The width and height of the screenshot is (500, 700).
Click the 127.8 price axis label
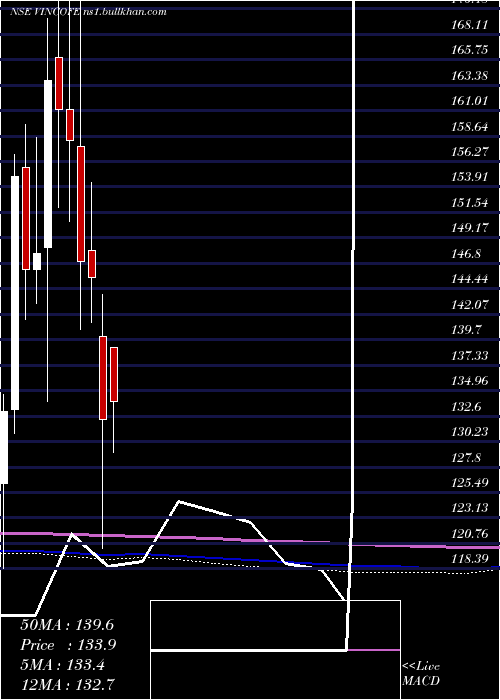coord(466,458)
